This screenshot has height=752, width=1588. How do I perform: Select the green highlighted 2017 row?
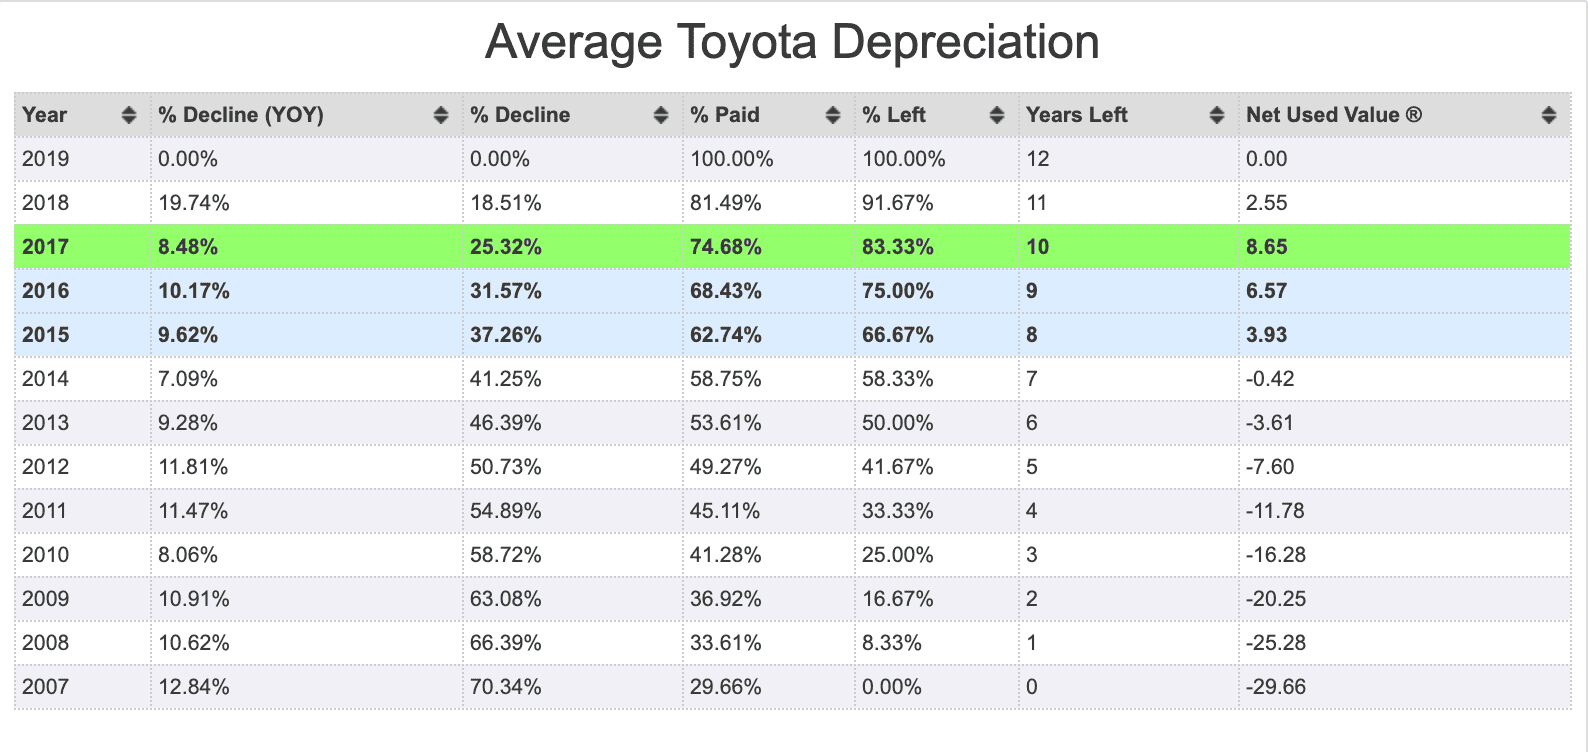tap(792, 247)
